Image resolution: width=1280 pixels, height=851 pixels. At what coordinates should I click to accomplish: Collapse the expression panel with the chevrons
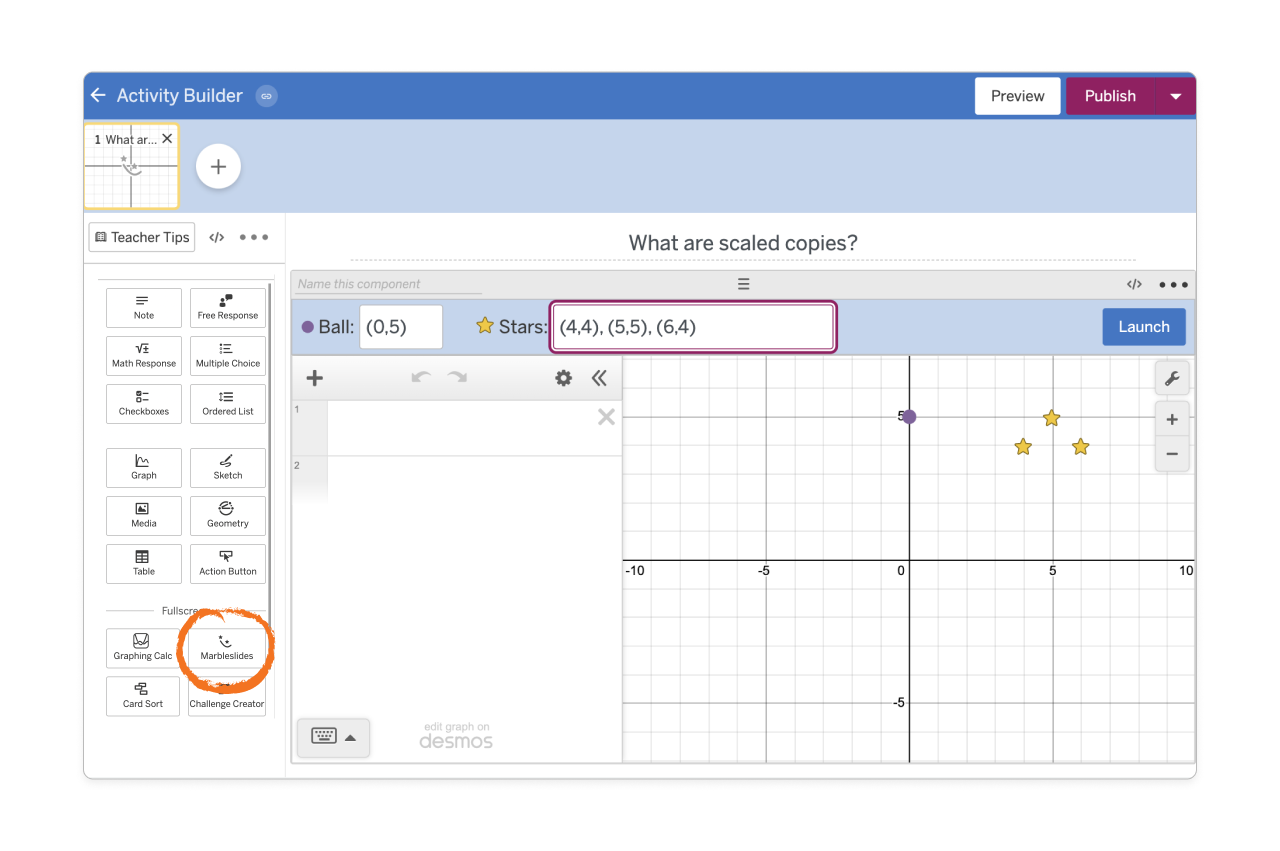600,378
